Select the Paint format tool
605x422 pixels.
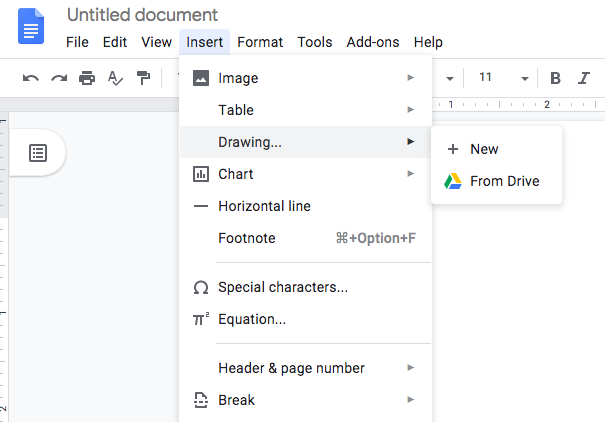click(x=143, y=78)
